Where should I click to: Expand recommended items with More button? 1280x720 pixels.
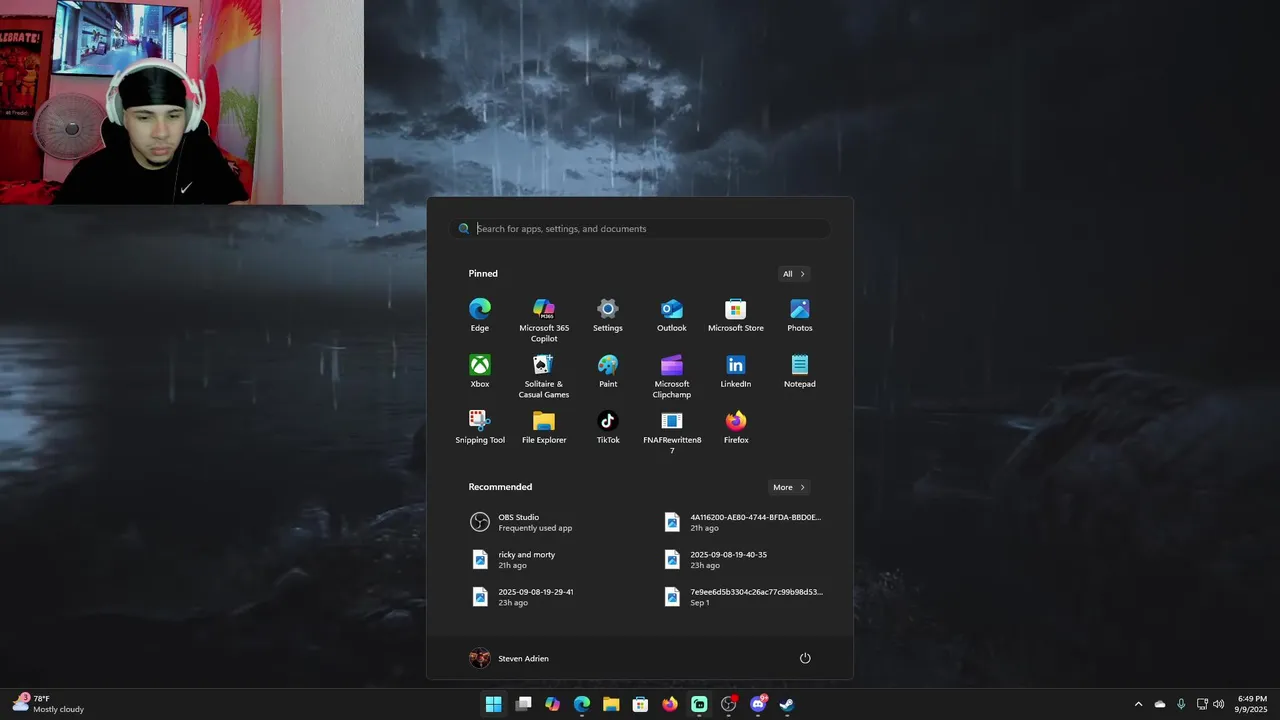coord(789,487)
